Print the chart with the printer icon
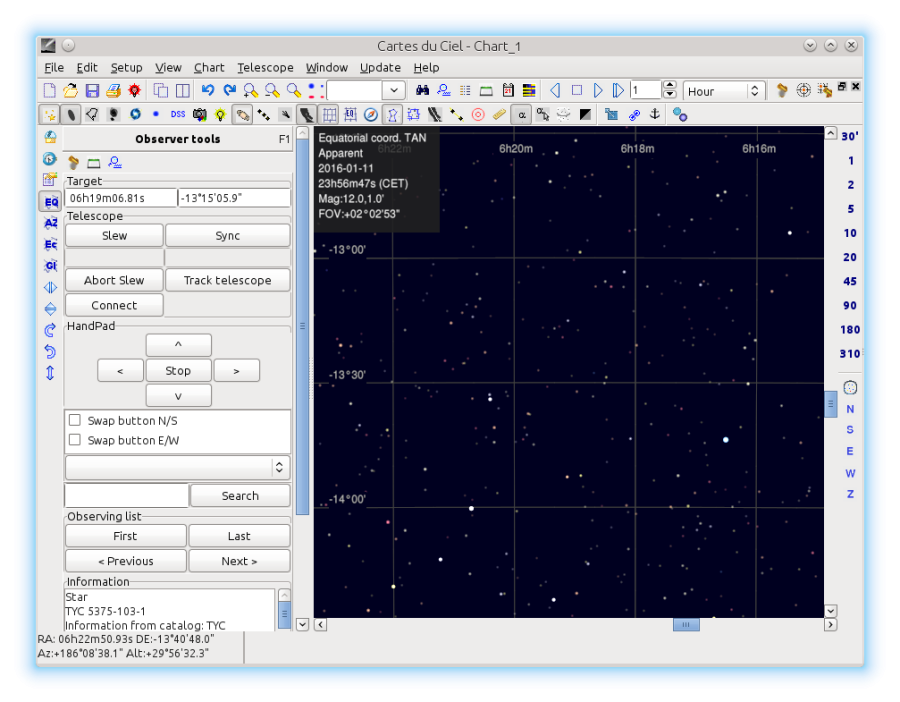 pyautogui.click(x=114, y=91)
